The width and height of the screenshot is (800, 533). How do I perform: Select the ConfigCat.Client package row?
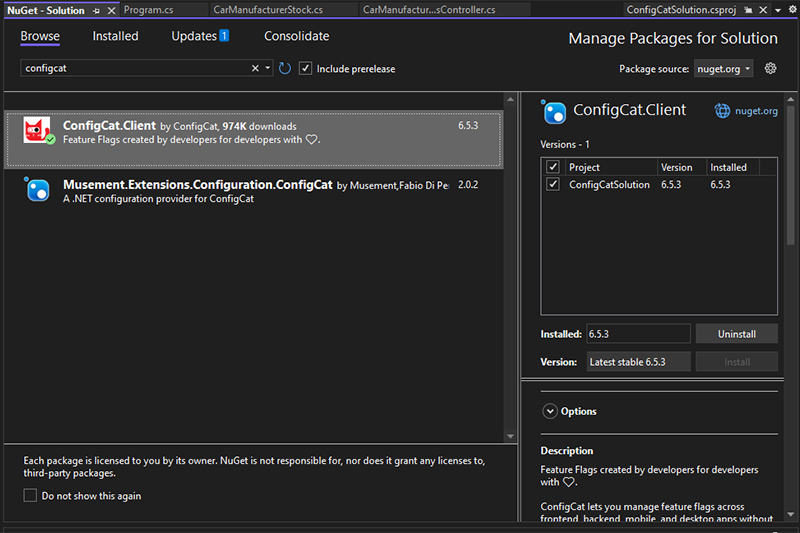pyautogui.click(x=253, y=139)
